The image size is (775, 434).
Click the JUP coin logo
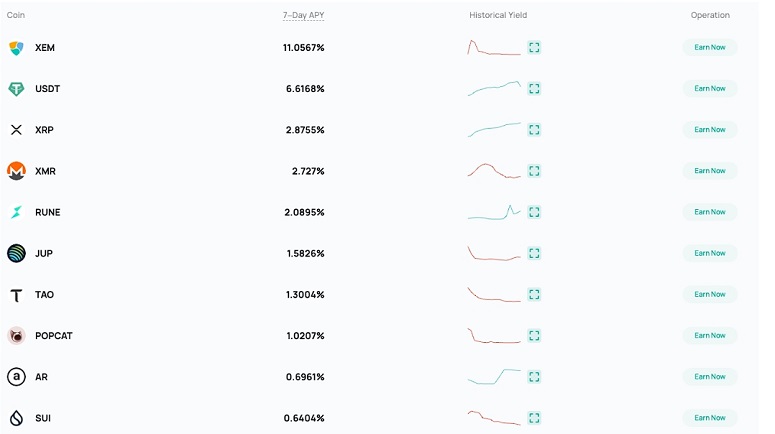tap(16, 253)
